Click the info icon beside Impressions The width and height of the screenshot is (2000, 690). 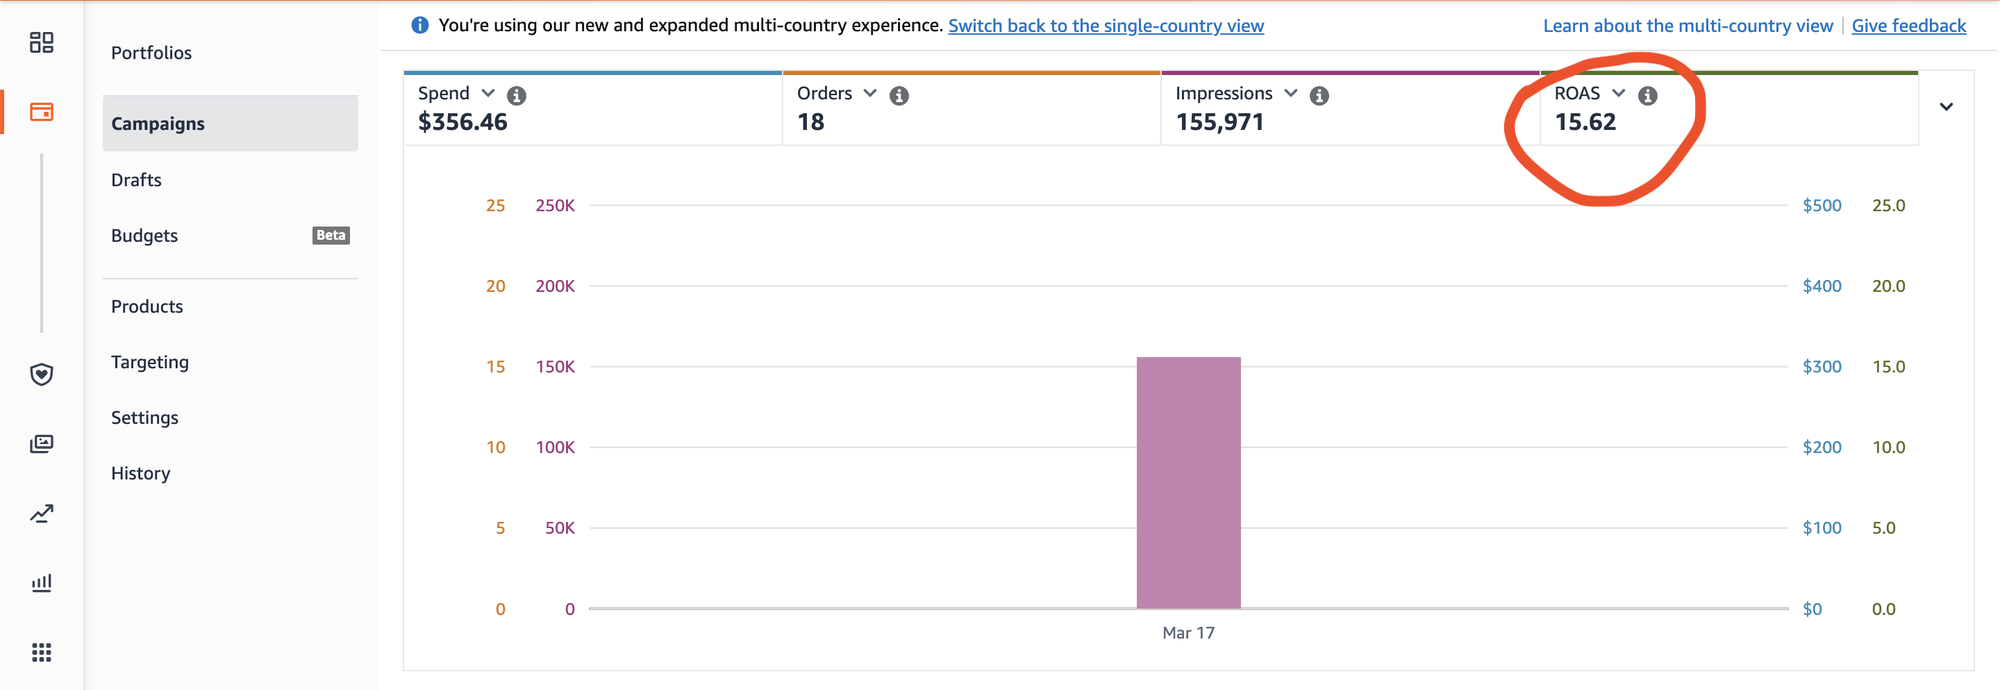tap(1319, 95)
